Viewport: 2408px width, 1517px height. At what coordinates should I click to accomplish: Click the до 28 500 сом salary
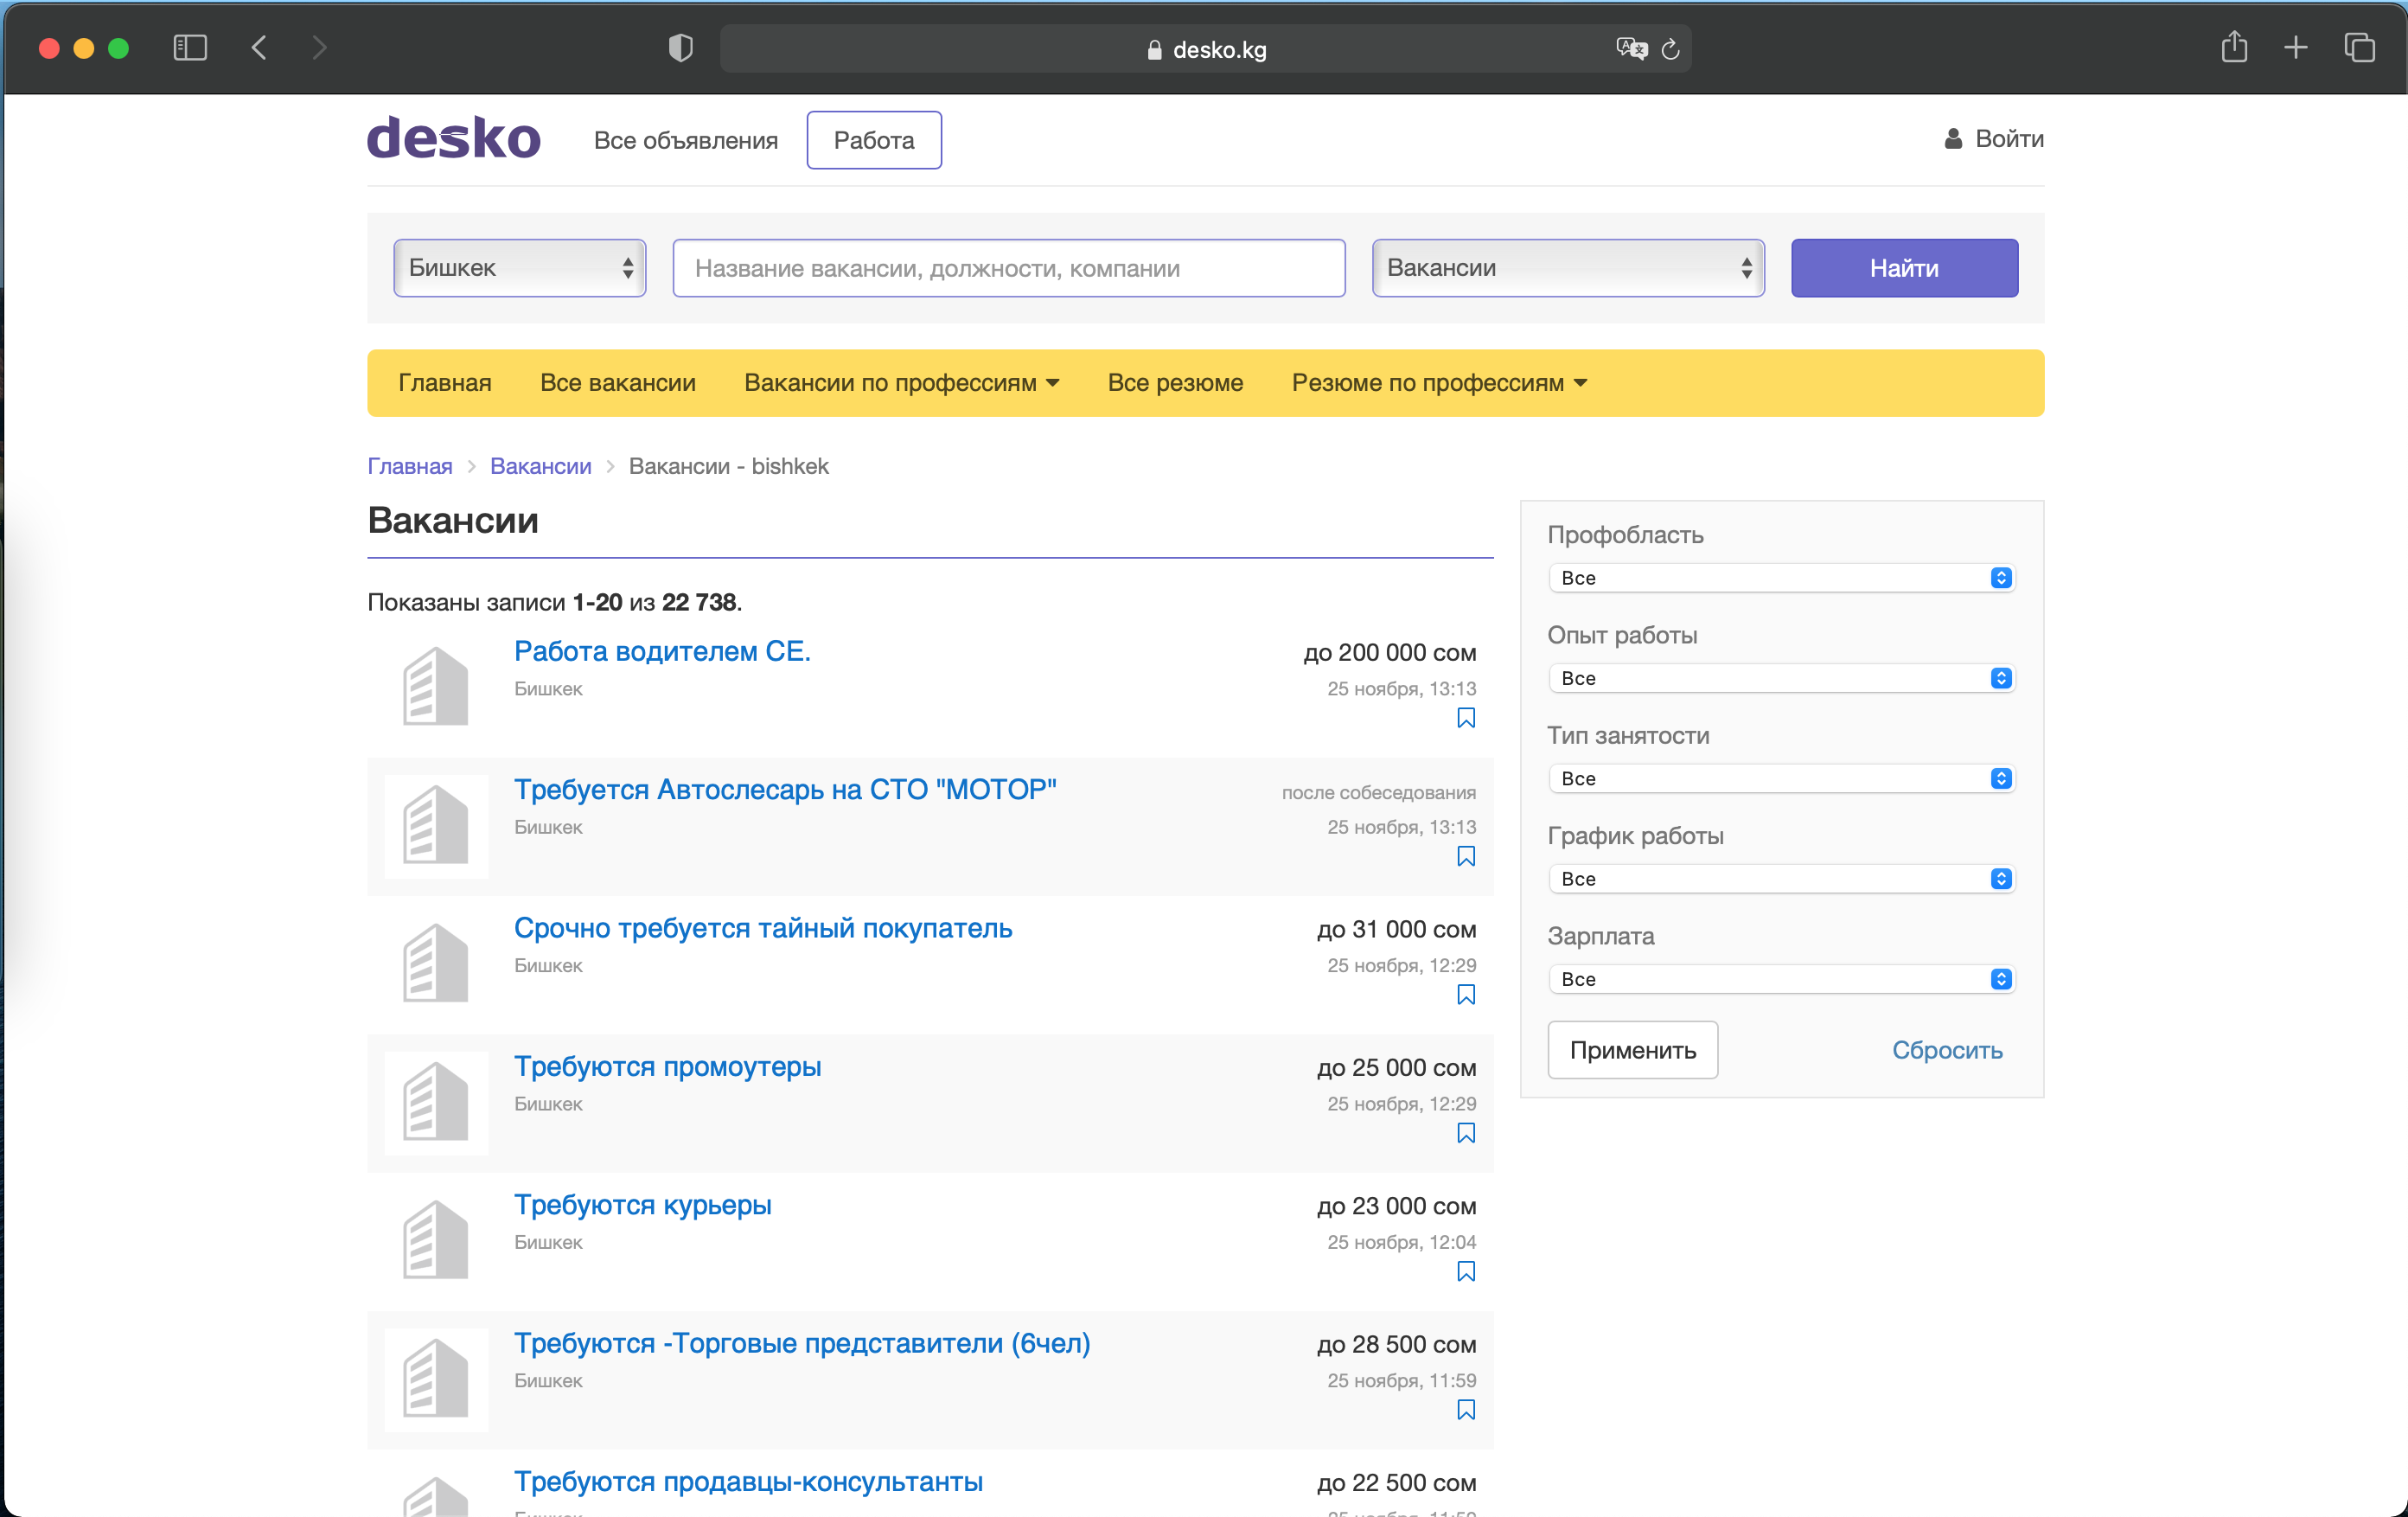click(1397, 1345)
